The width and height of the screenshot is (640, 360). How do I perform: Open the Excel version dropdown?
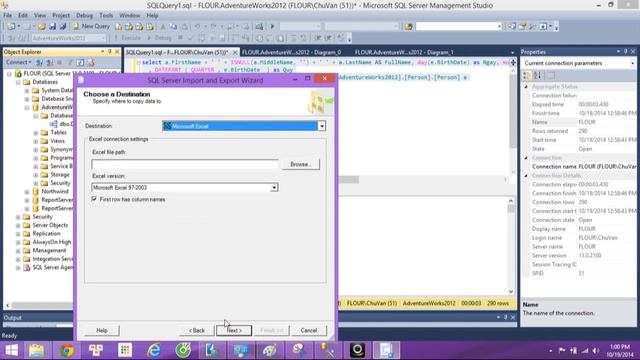[x=274, y=187]
